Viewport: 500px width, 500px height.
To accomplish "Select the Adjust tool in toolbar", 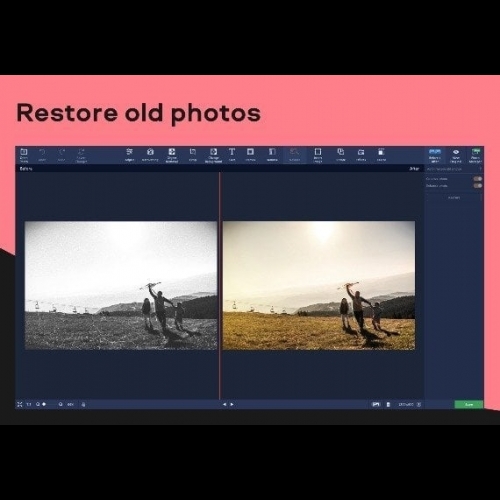I will coord(129,155).
